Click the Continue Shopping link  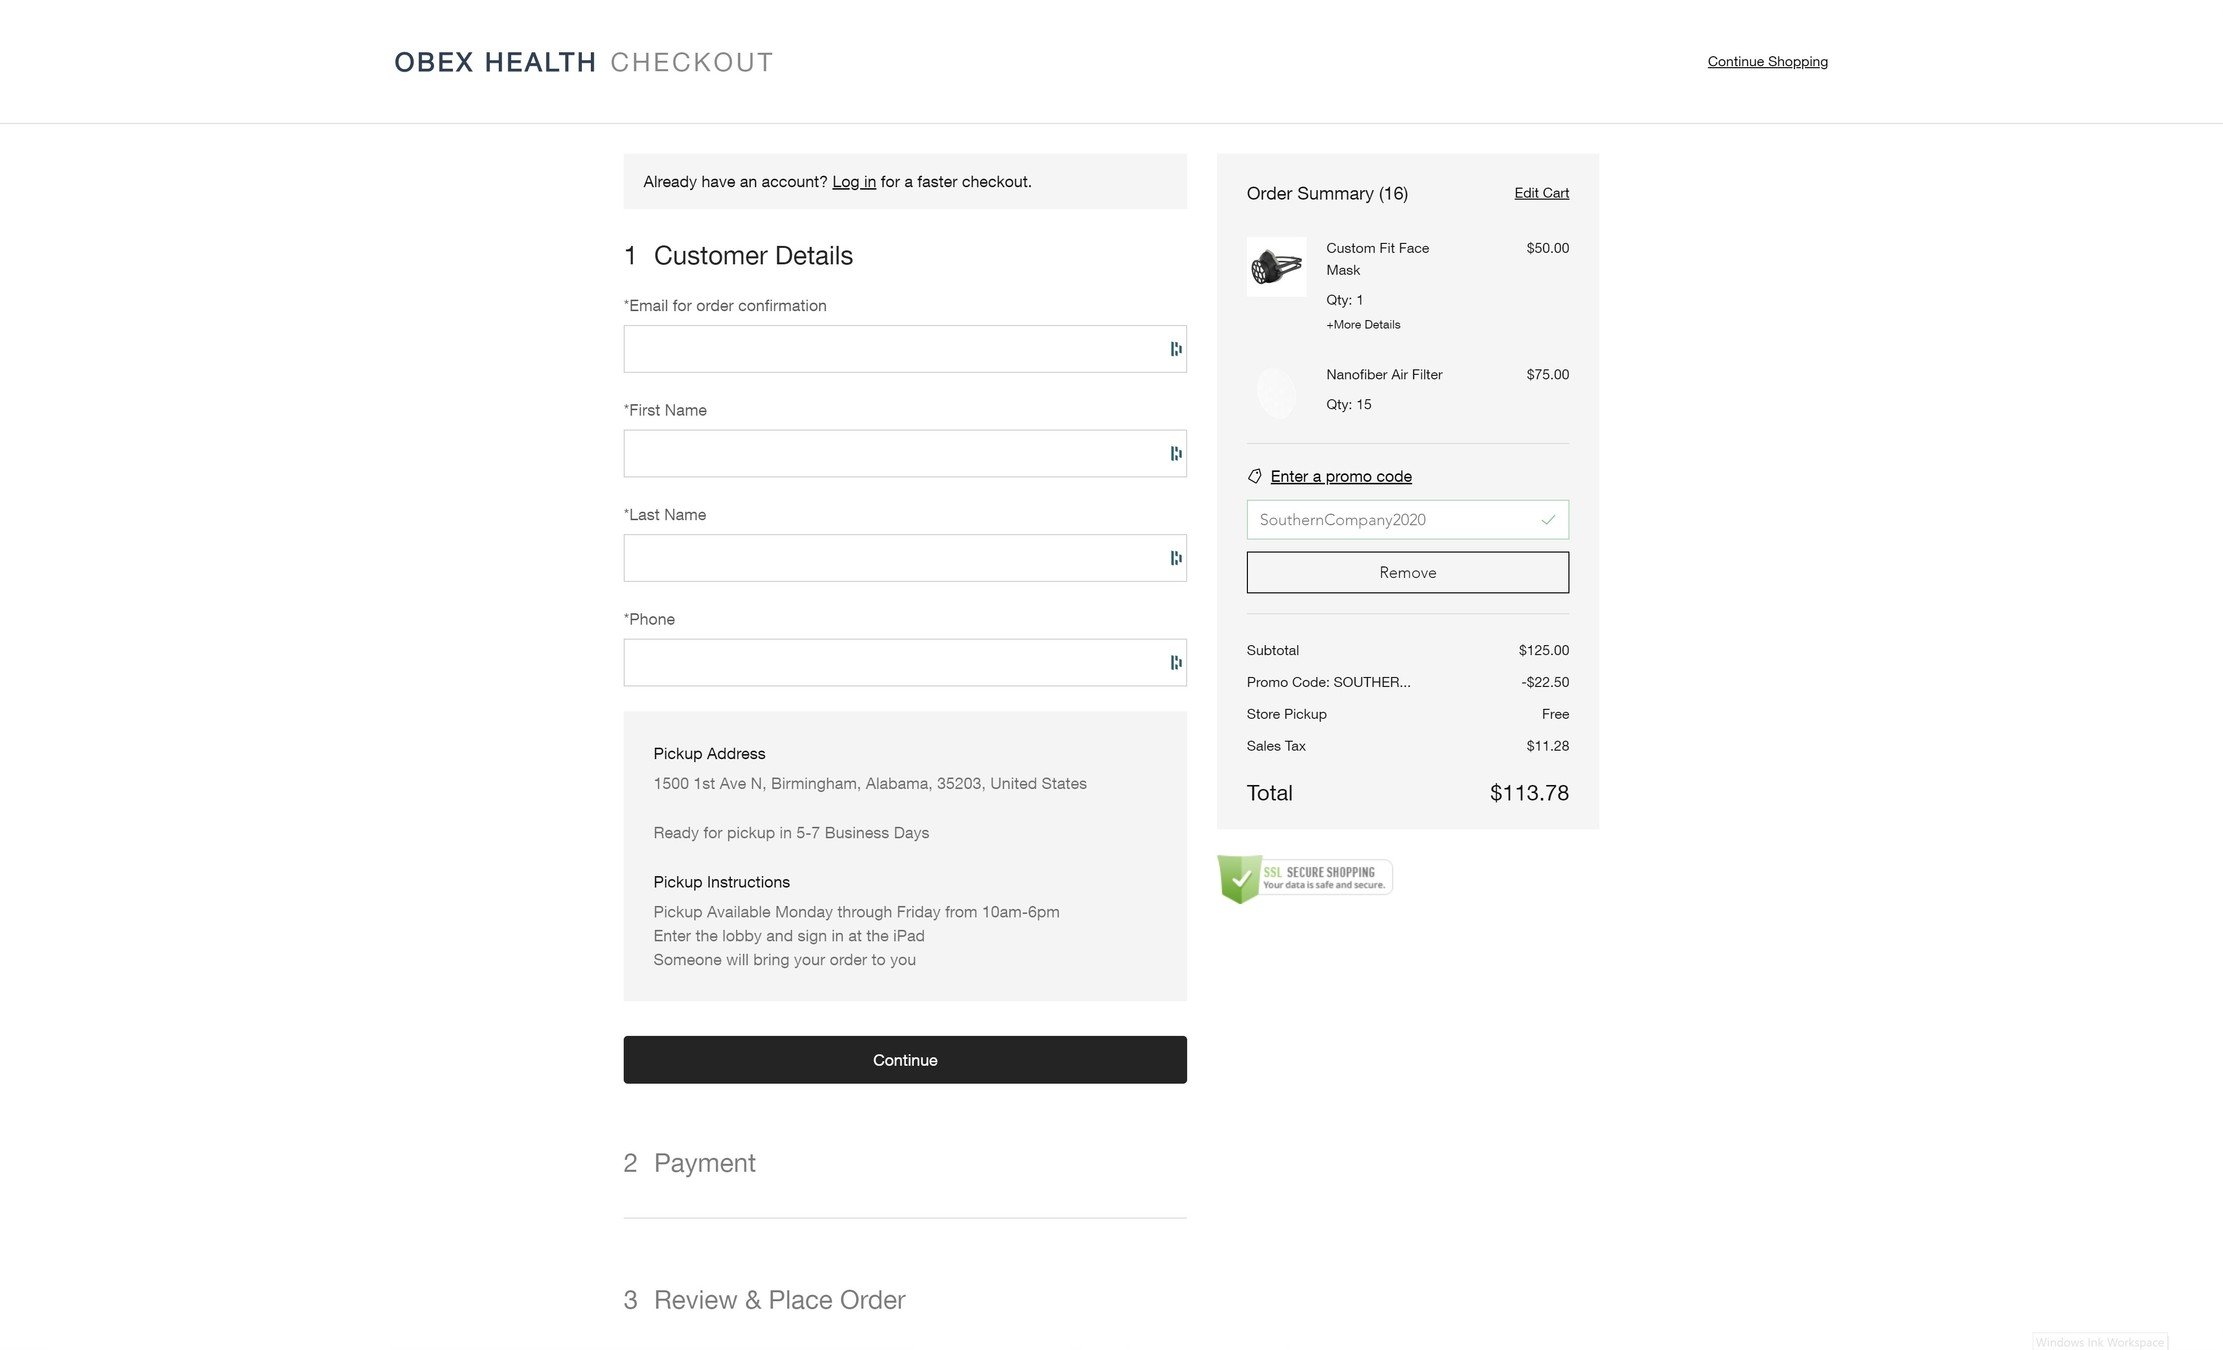coord(1767,62)
